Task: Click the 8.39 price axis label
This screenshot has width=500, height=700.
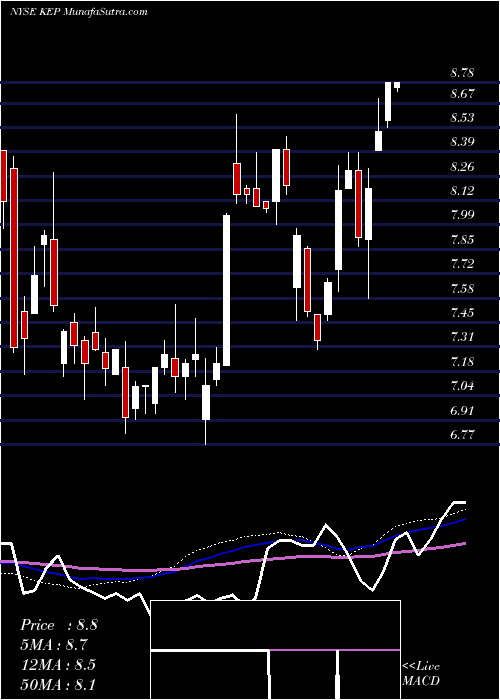Action: click(x=462, y=142)
